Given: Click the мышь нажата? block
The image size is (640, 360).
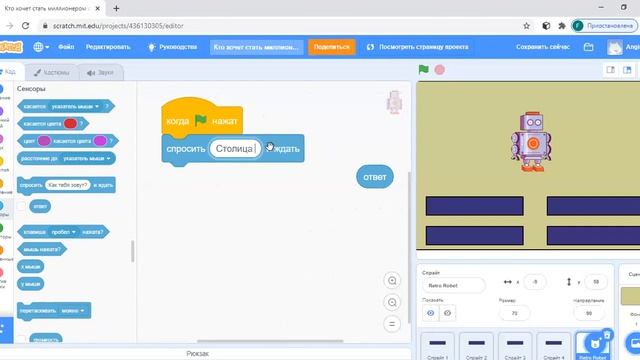Looking at the screenshot, I should (x=42, y=249).
